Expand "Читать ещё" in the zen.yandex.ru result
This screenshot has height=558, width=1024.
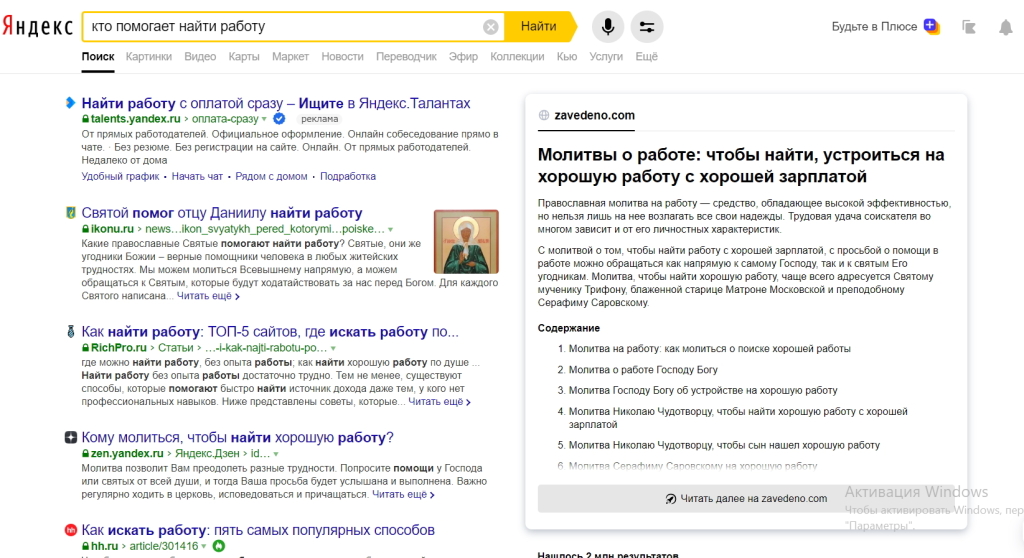click(x=403, y=494)
